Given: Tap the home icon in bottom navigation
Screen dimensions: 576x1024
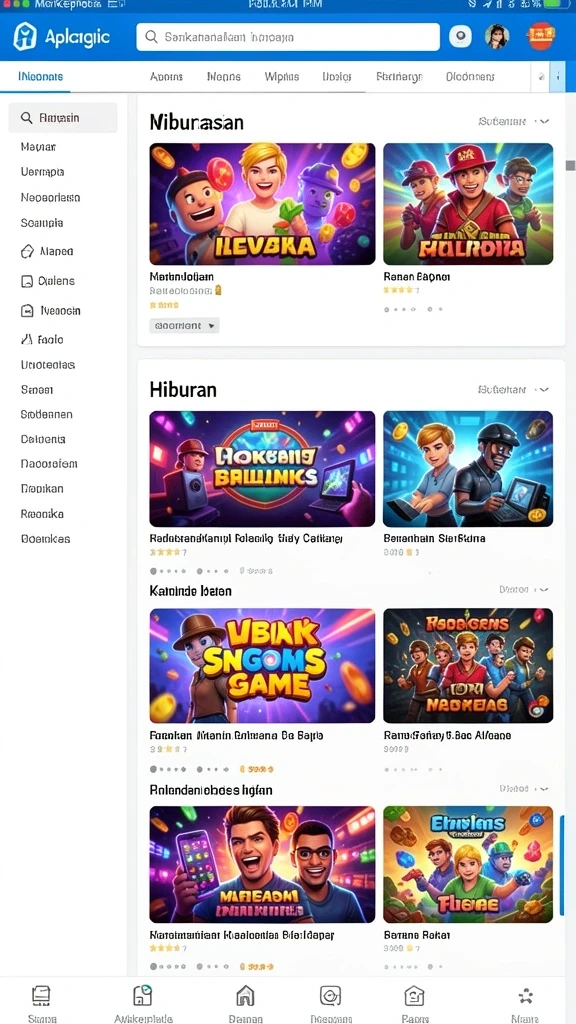Looking at the screenshot, I should point(245,995).
